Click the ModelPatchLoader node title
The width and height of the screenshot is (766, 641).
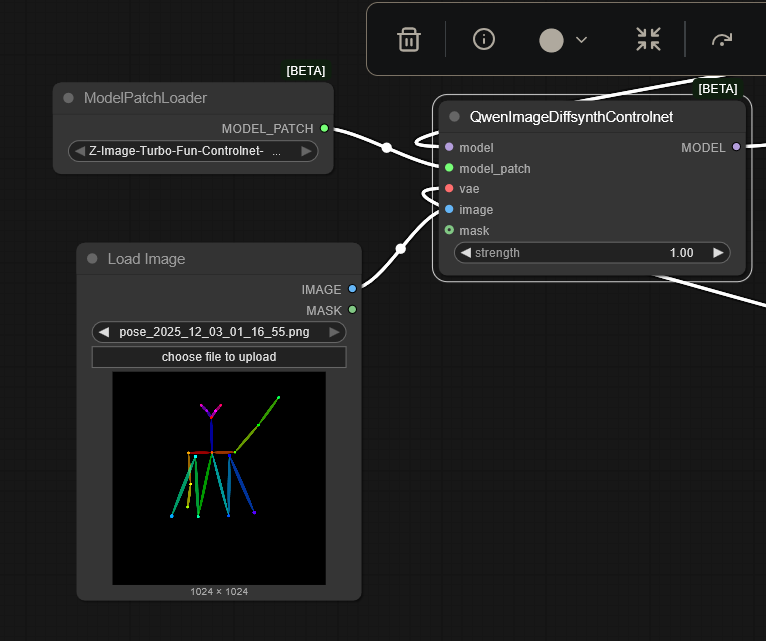pyautogui.click(x=145, y=98)
